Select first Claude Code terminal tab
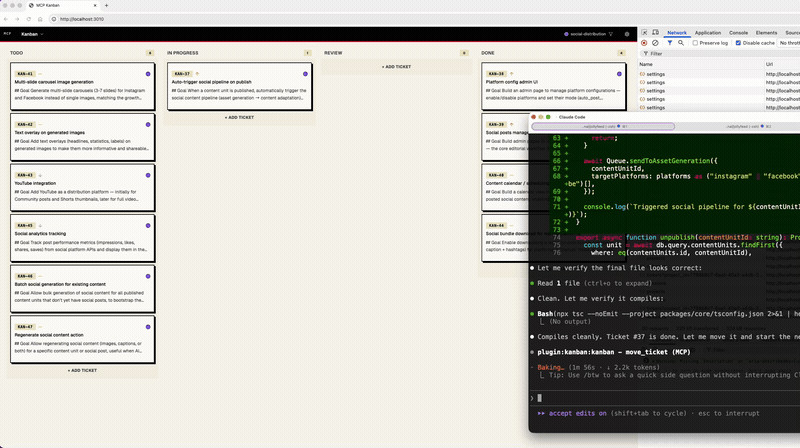The height and width of the screenshot is (448, 800). pos(603,126)
